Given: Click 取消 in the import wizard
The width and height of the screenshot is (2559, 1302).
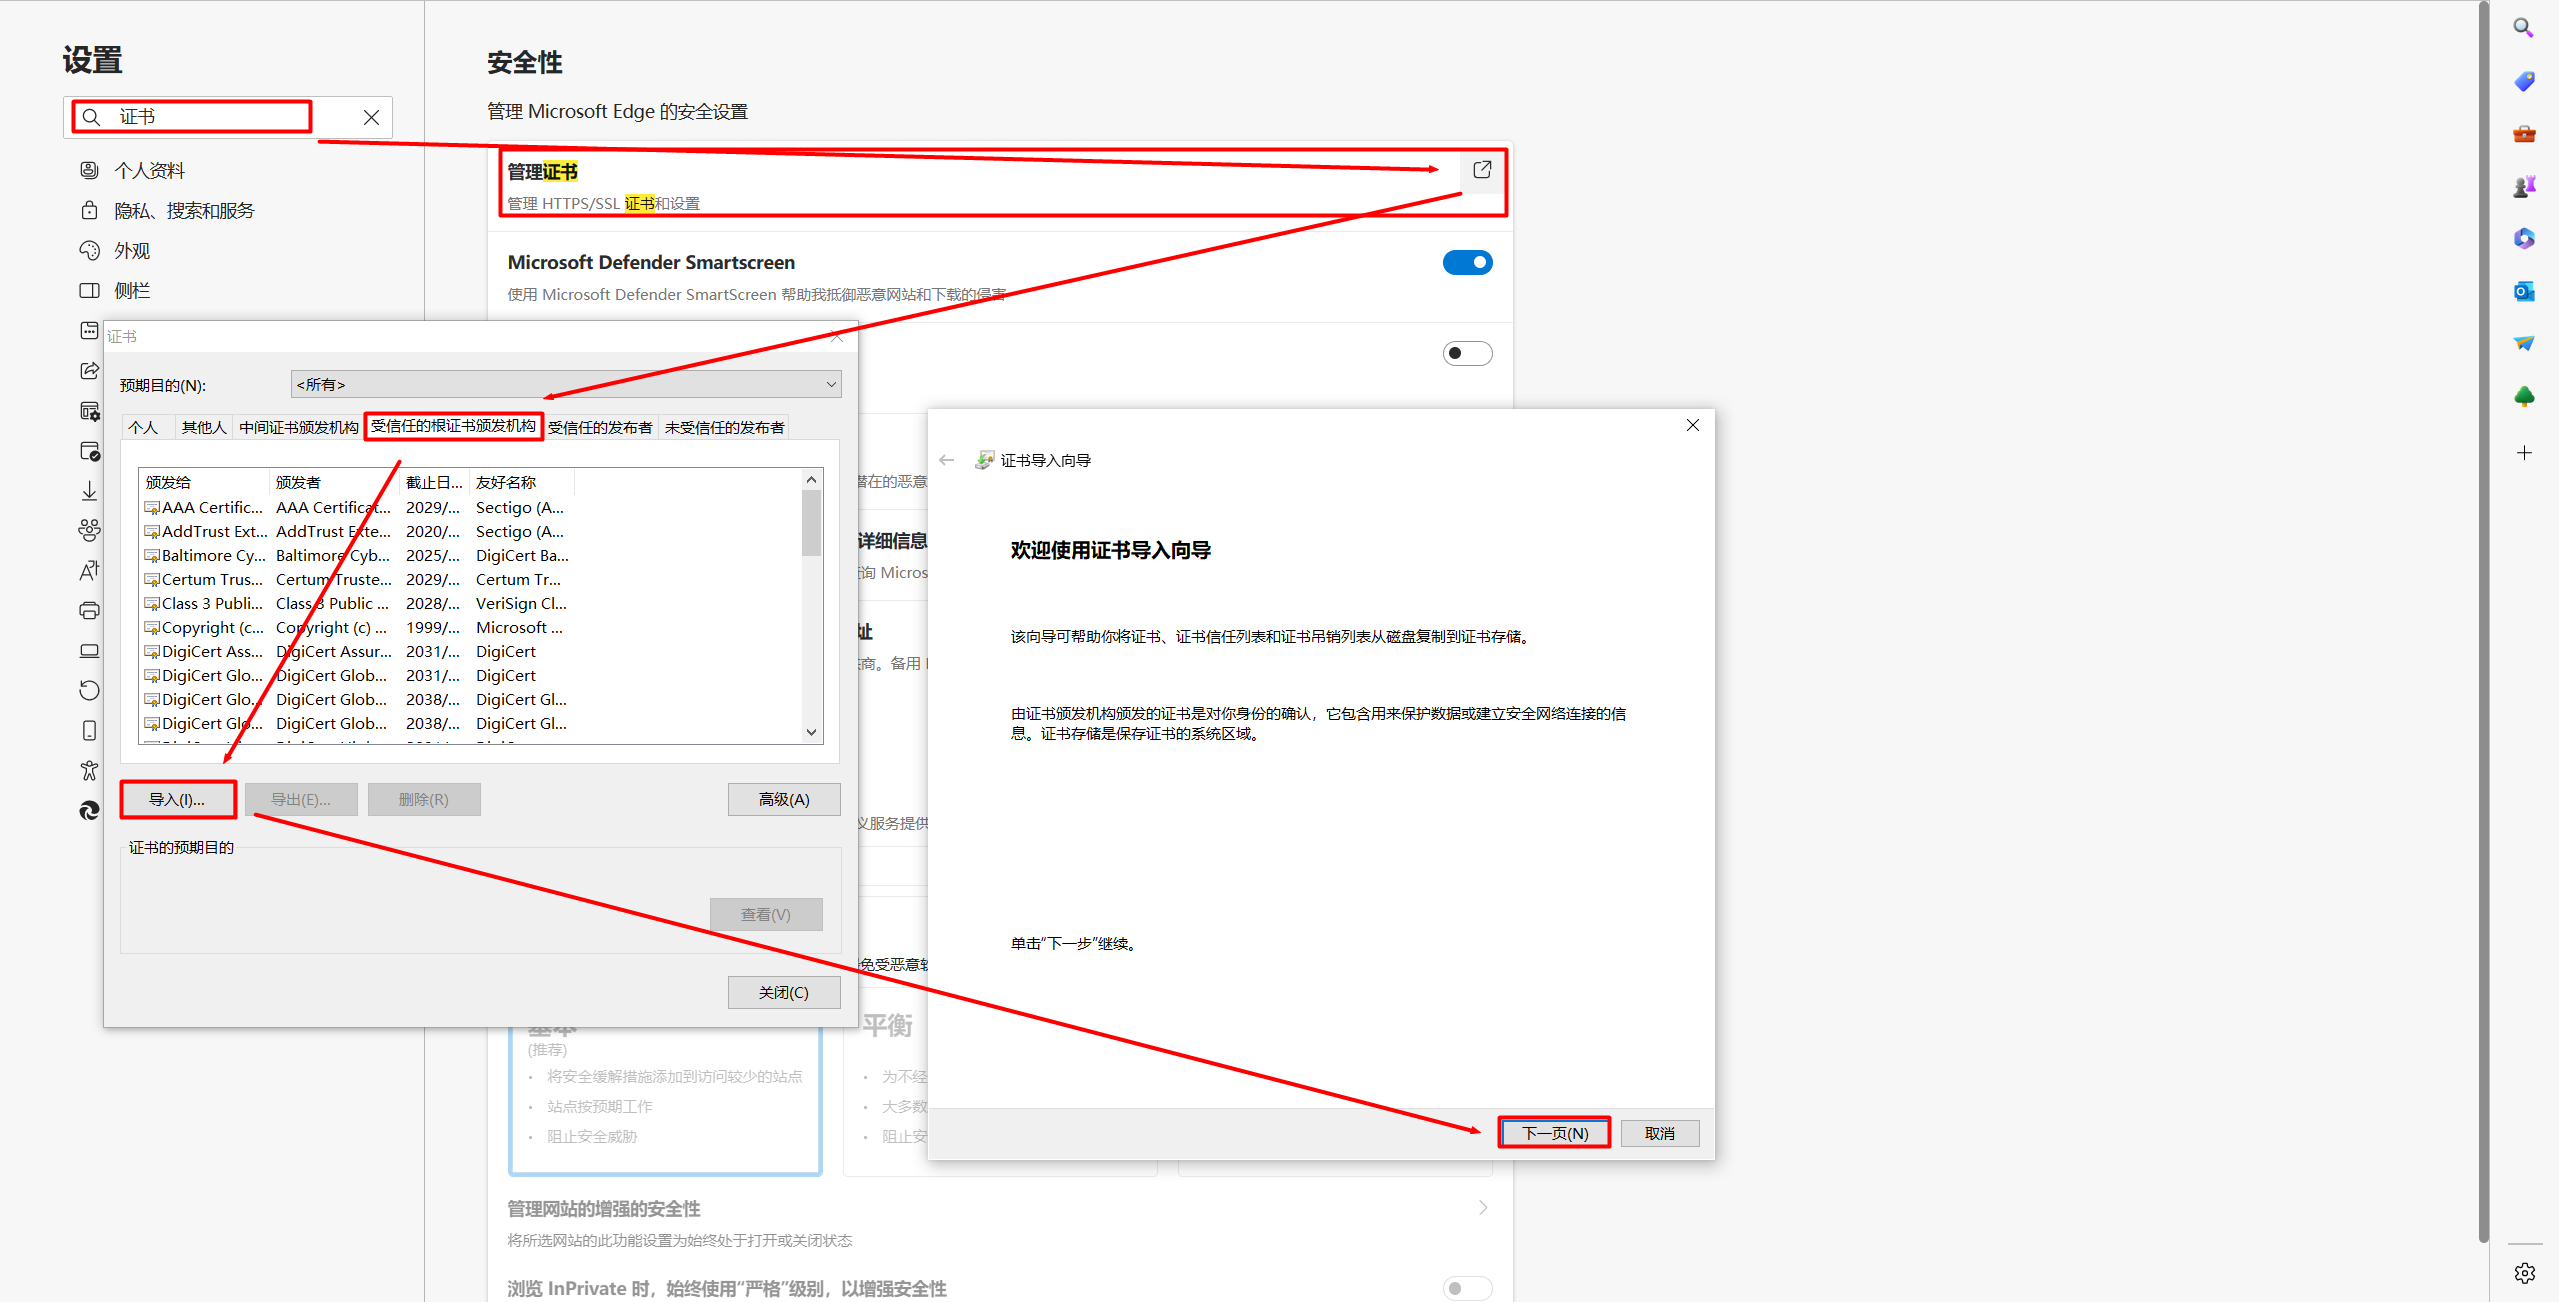Looking at the screenshot, I should tap(1660, 1133).
